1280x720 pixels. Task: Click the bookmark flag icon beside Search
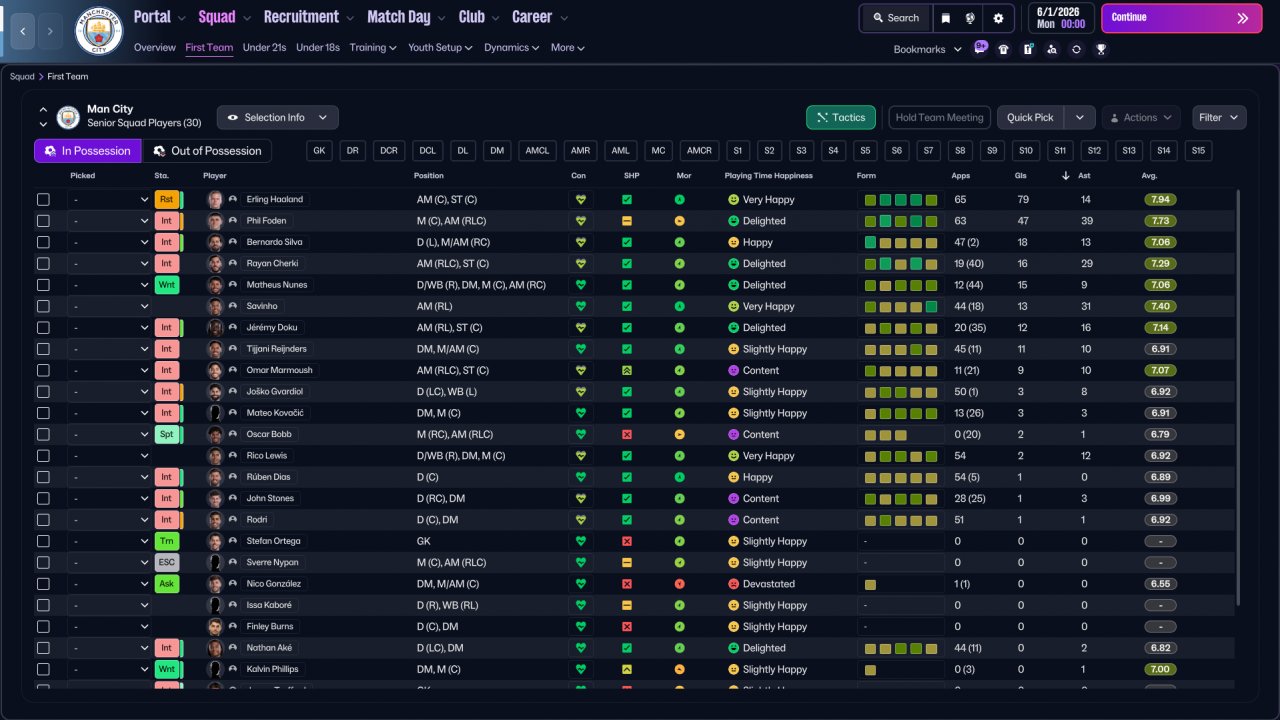point(946,18)
